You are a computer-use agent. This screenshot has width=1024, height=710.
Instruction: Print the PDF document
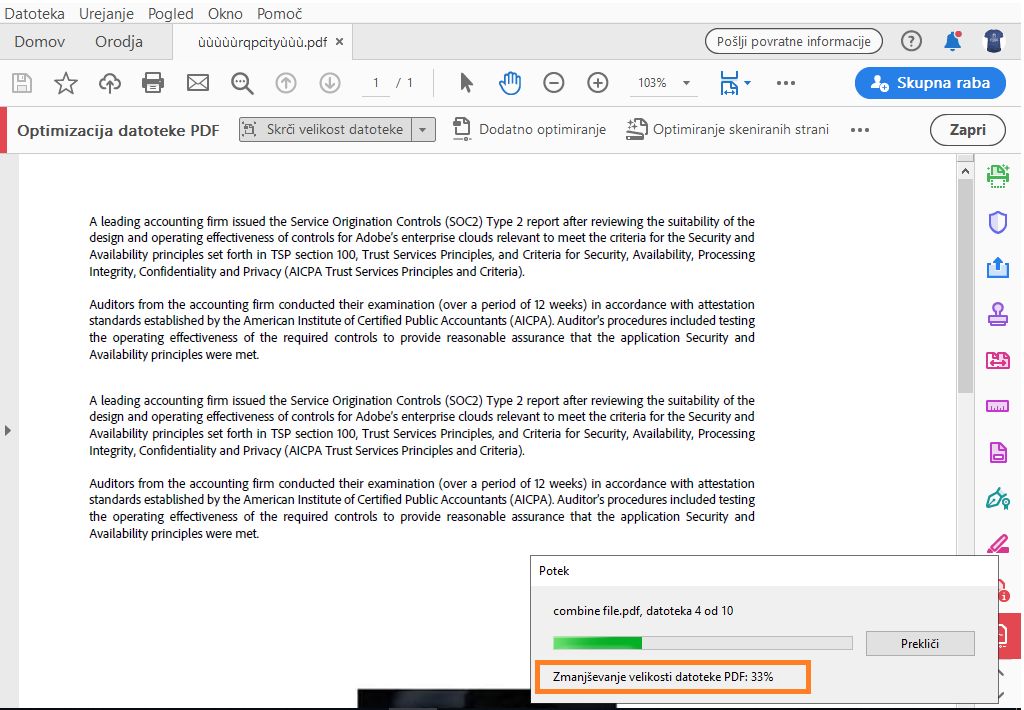[152, 83]
